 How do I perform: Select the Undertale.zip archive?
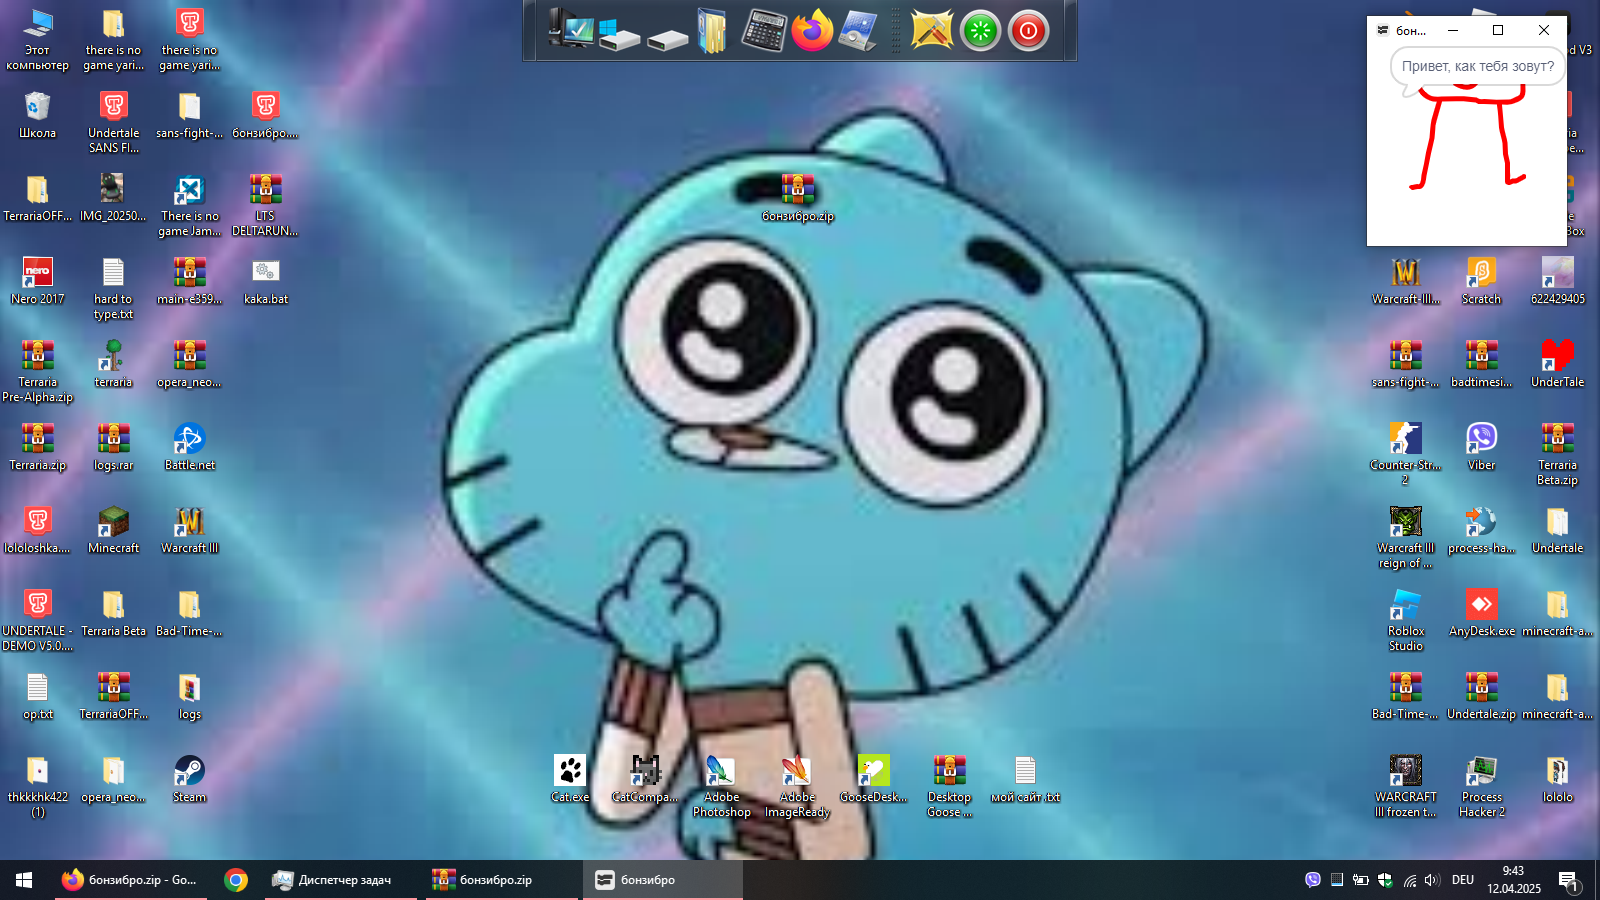click(1481, 696)
